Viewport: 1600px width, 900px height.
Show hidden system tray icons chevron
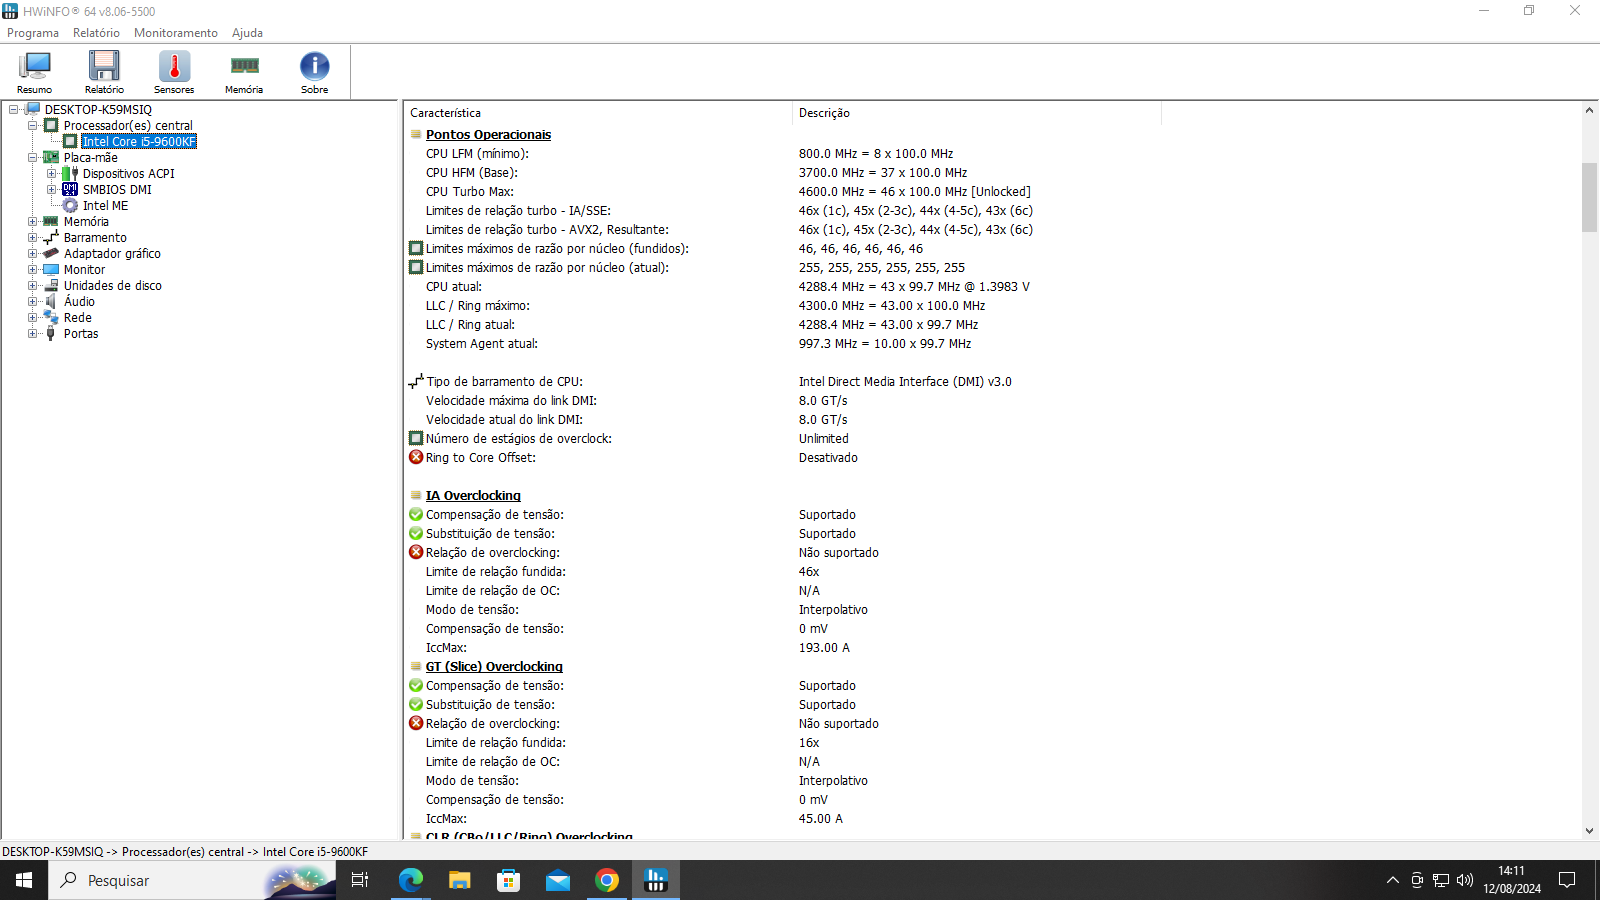pyautogui.click(x=1392, y=880)
